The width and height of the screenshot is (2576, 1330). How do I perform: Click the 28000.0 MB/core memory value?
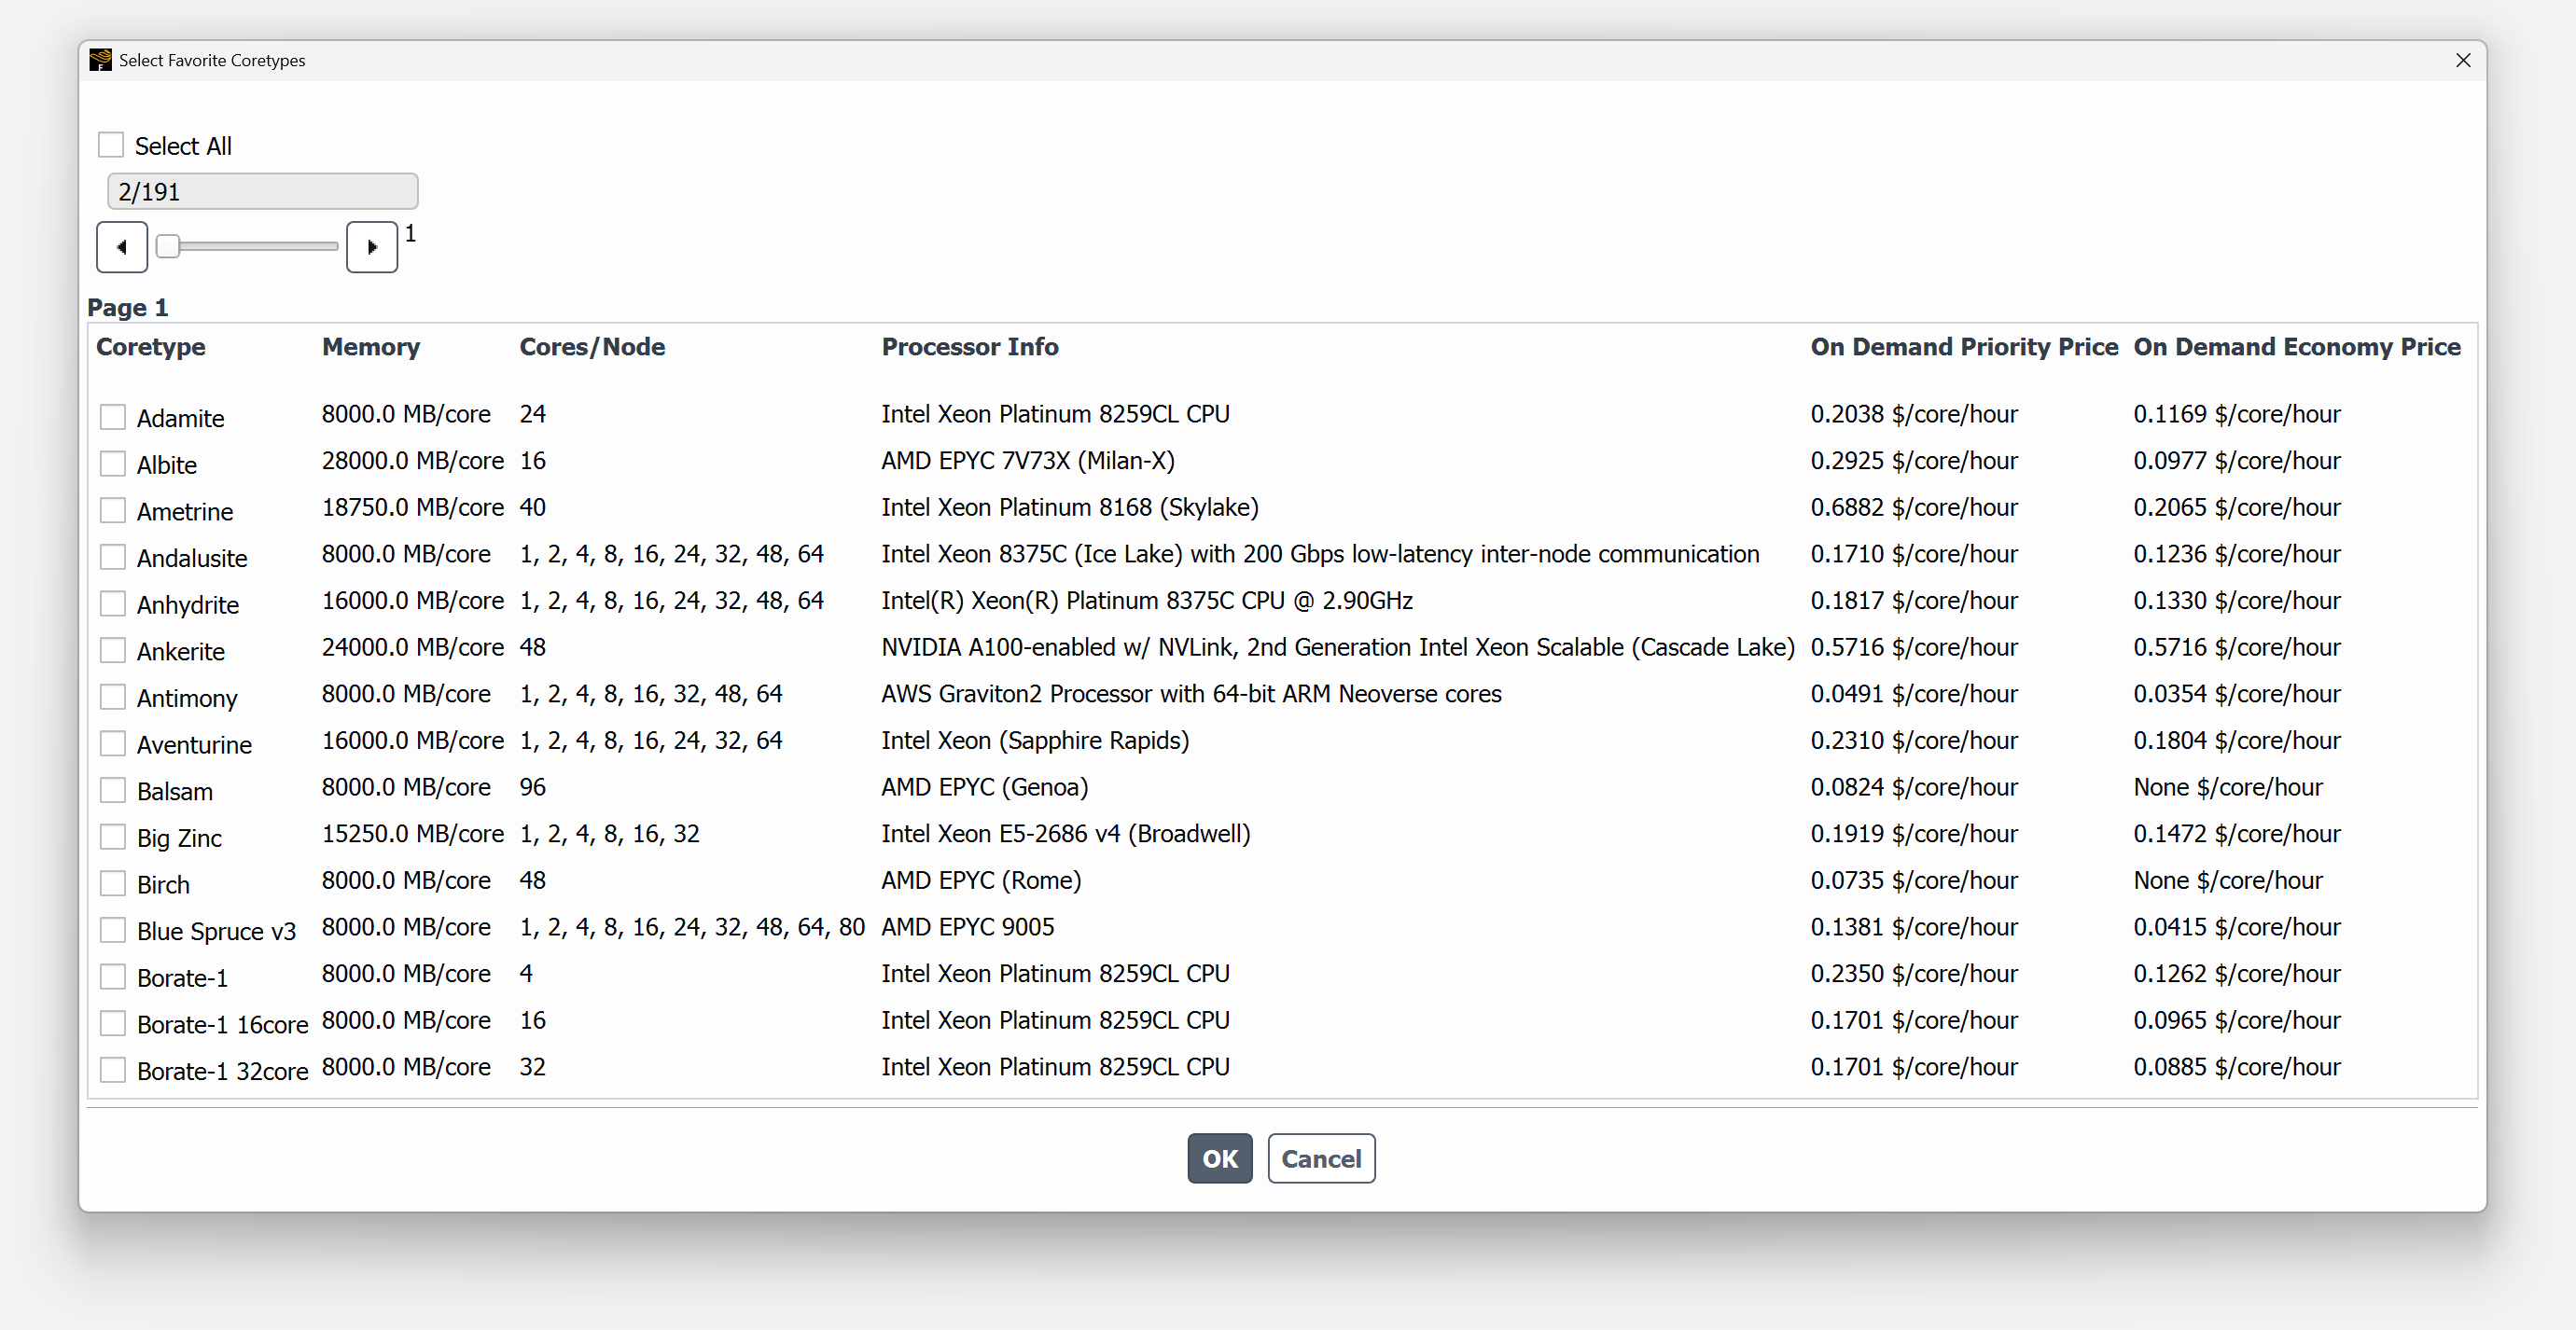coord(412,461)
